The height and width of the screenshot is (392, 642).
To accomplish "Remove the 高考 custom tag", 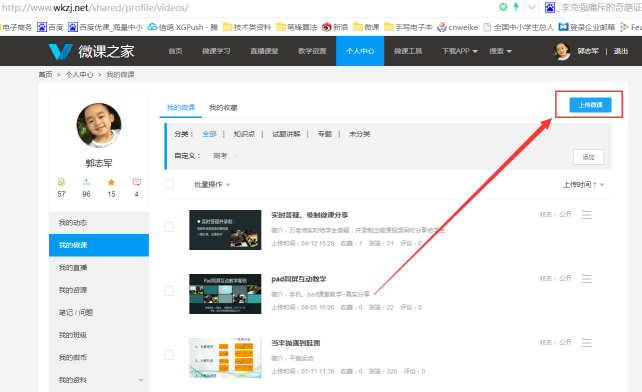I will coord(236,156).
